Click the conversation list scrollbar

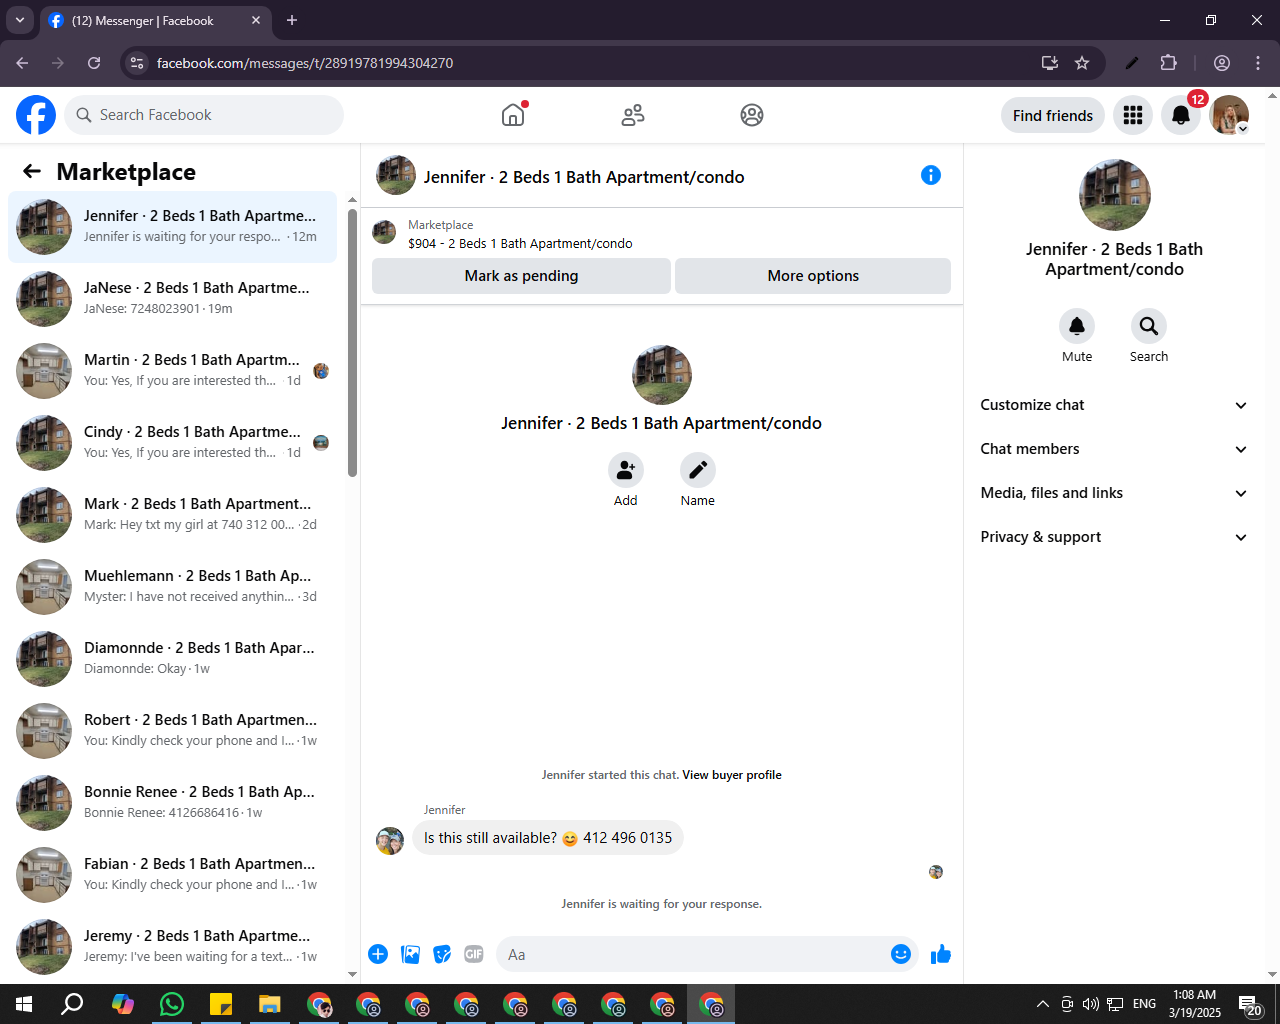coord(352,343)
